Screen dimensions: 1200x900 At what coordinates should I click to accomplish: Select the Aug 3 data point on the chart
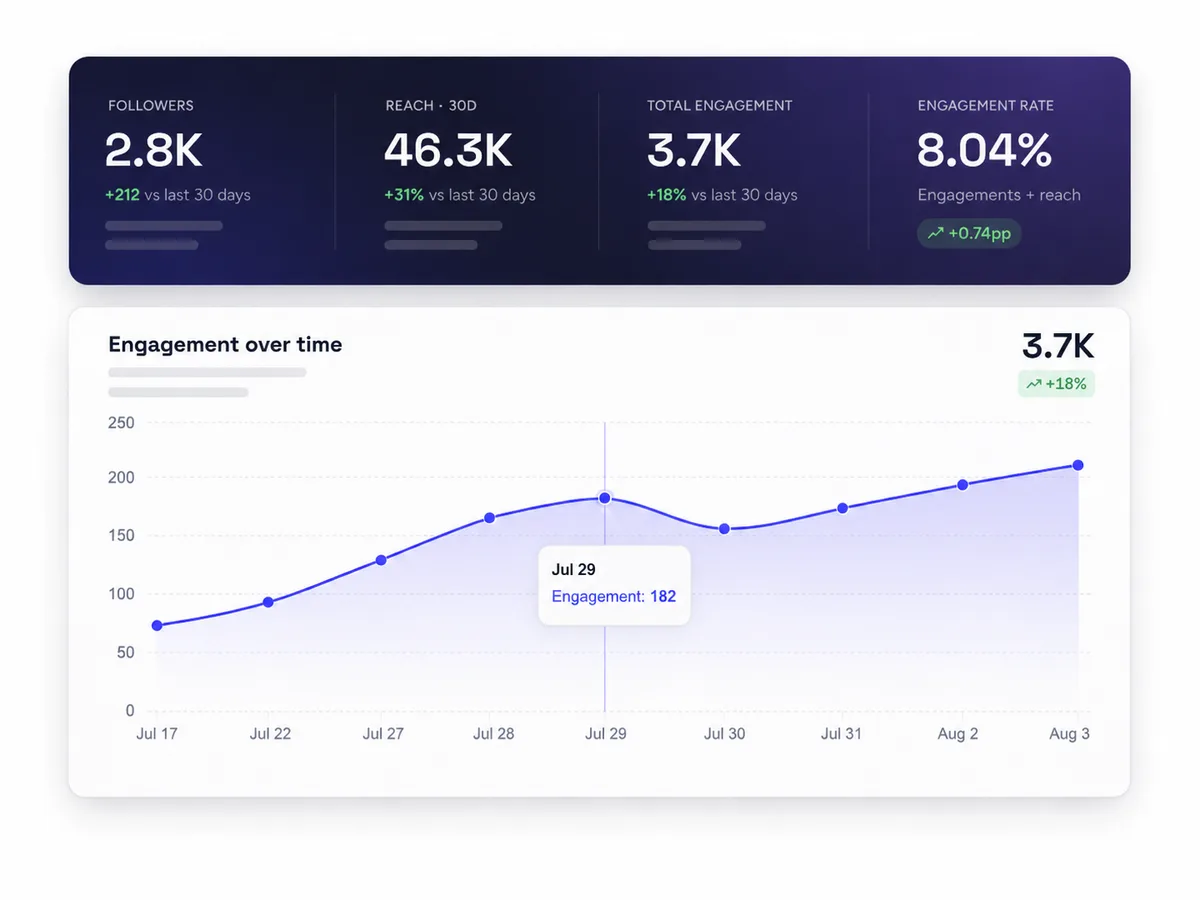coord(1078,465)
